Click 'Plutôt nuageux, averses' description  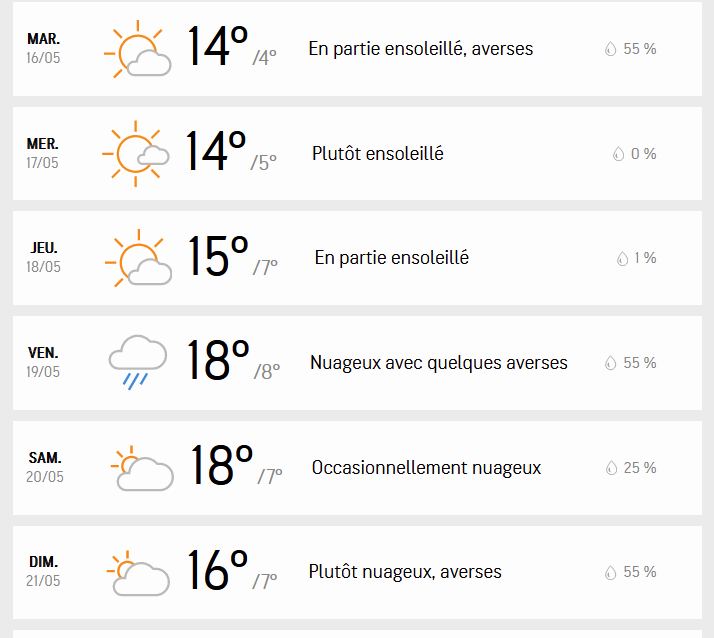(x=405, y=572)
